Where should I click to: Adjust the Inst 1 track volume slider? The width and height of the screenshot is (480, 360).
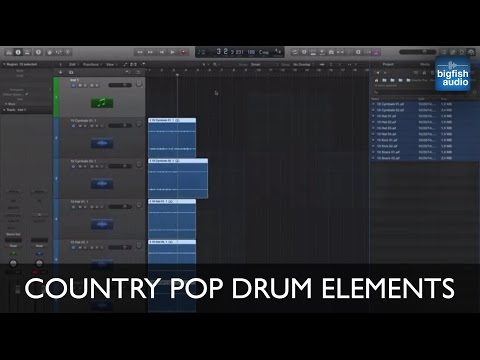point(120,85)
